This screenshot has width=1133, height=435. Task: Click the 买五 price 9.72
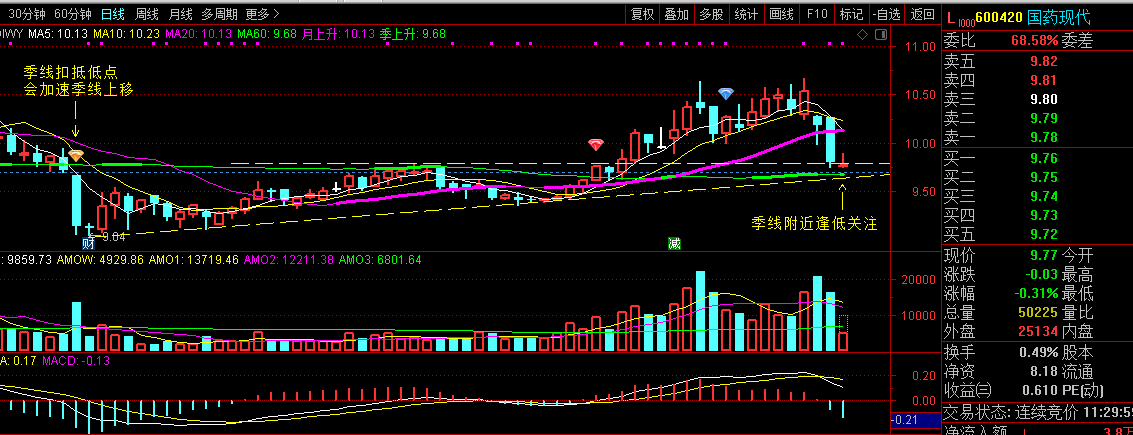click(1043, 234)
